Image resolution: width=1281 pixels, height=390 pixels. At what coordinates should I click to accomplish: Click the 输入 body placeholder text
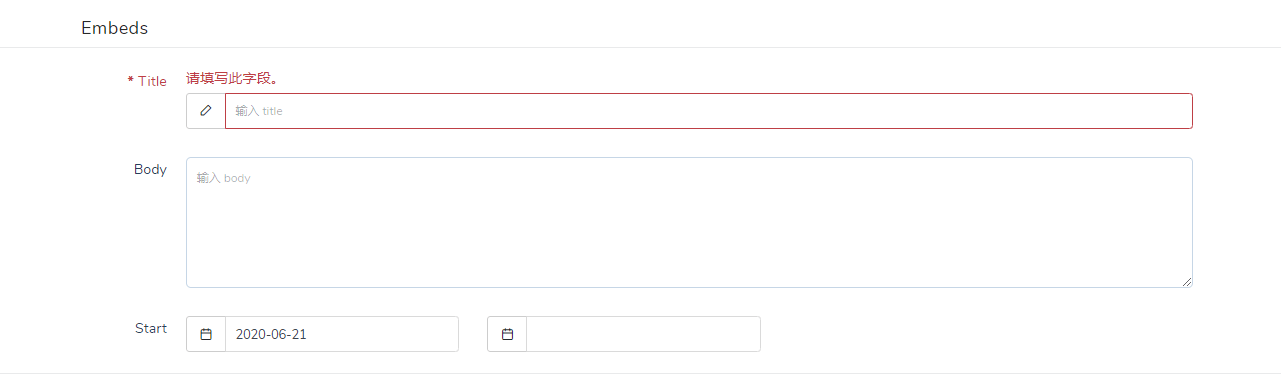point(223,178)
